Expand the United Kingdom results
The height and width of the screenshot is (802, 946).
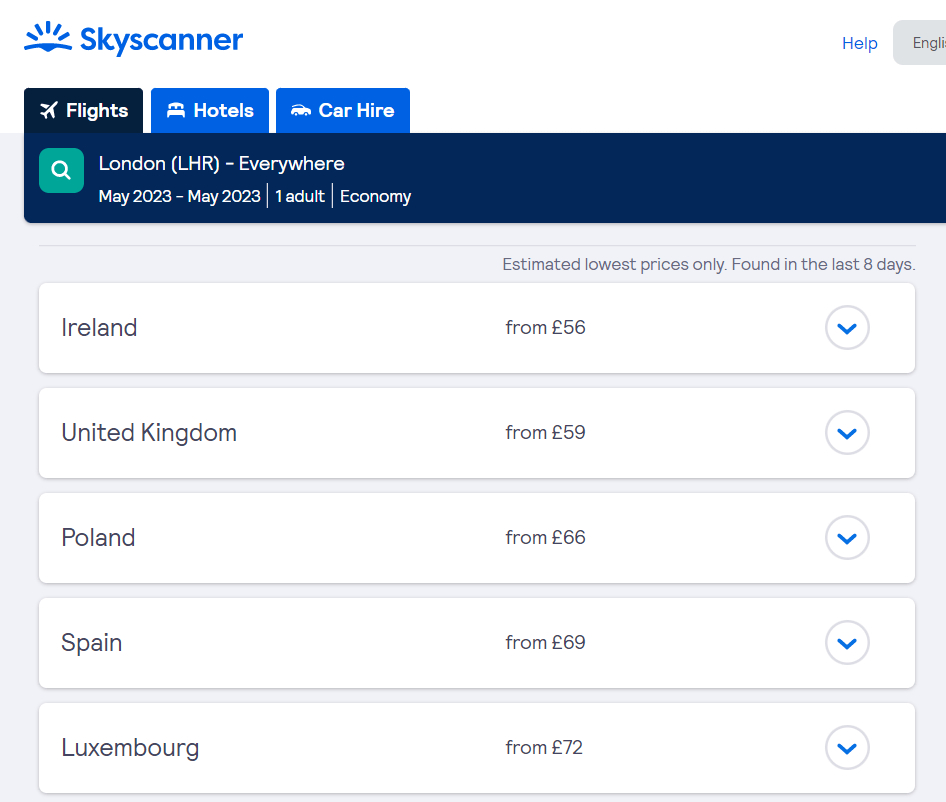[x=847, y=433]
